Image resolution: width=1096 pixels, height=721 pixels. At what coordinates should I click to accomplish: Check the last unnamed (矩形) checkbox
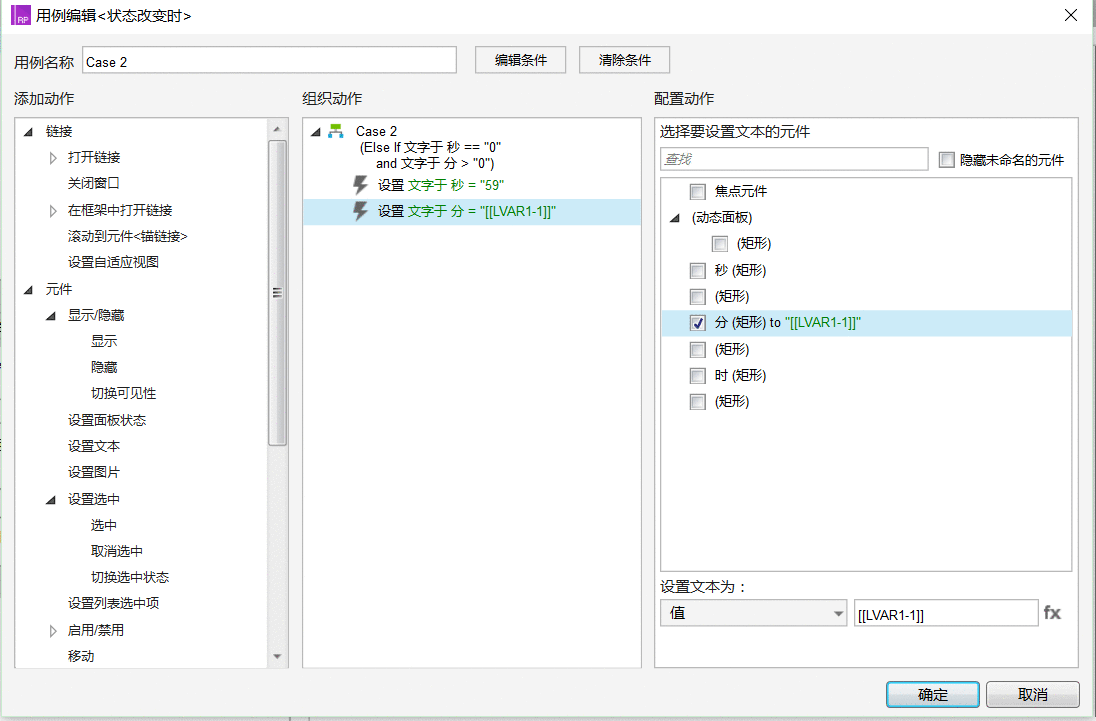coord(698,402)
